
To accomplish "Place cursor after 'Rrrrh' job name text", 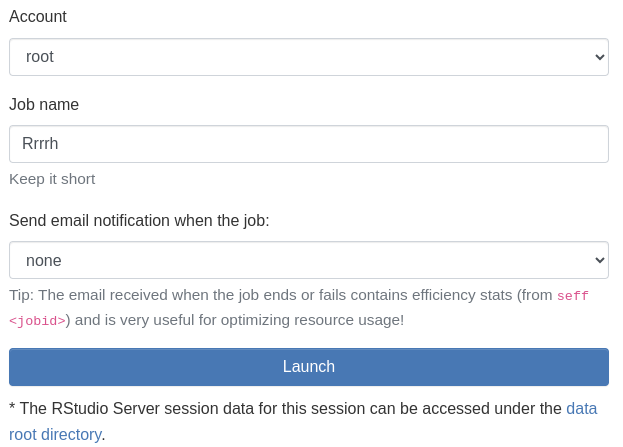I will click(60, 144).
